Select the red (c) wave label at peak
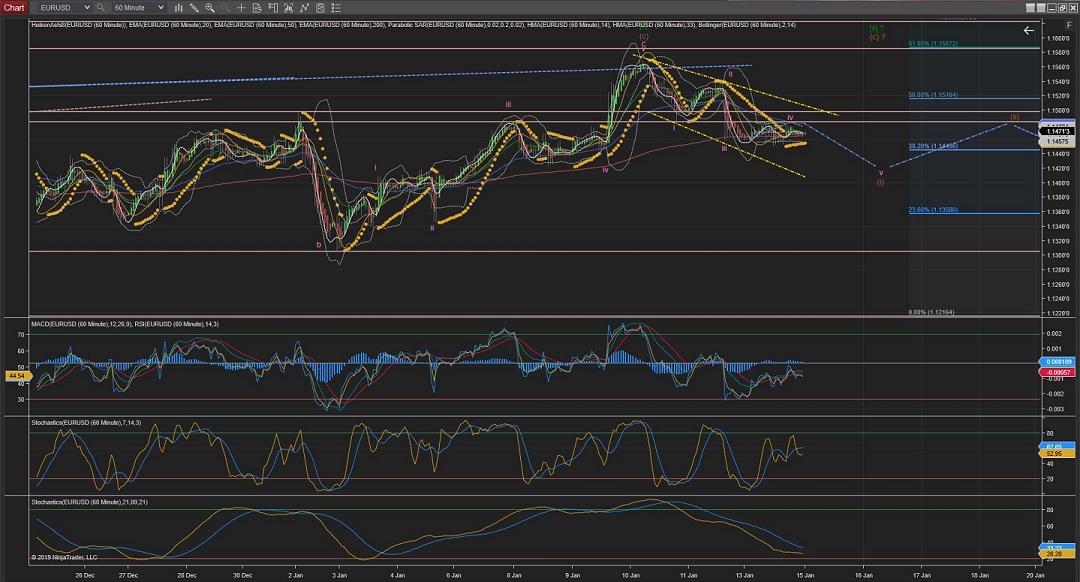 pos(643,37)
